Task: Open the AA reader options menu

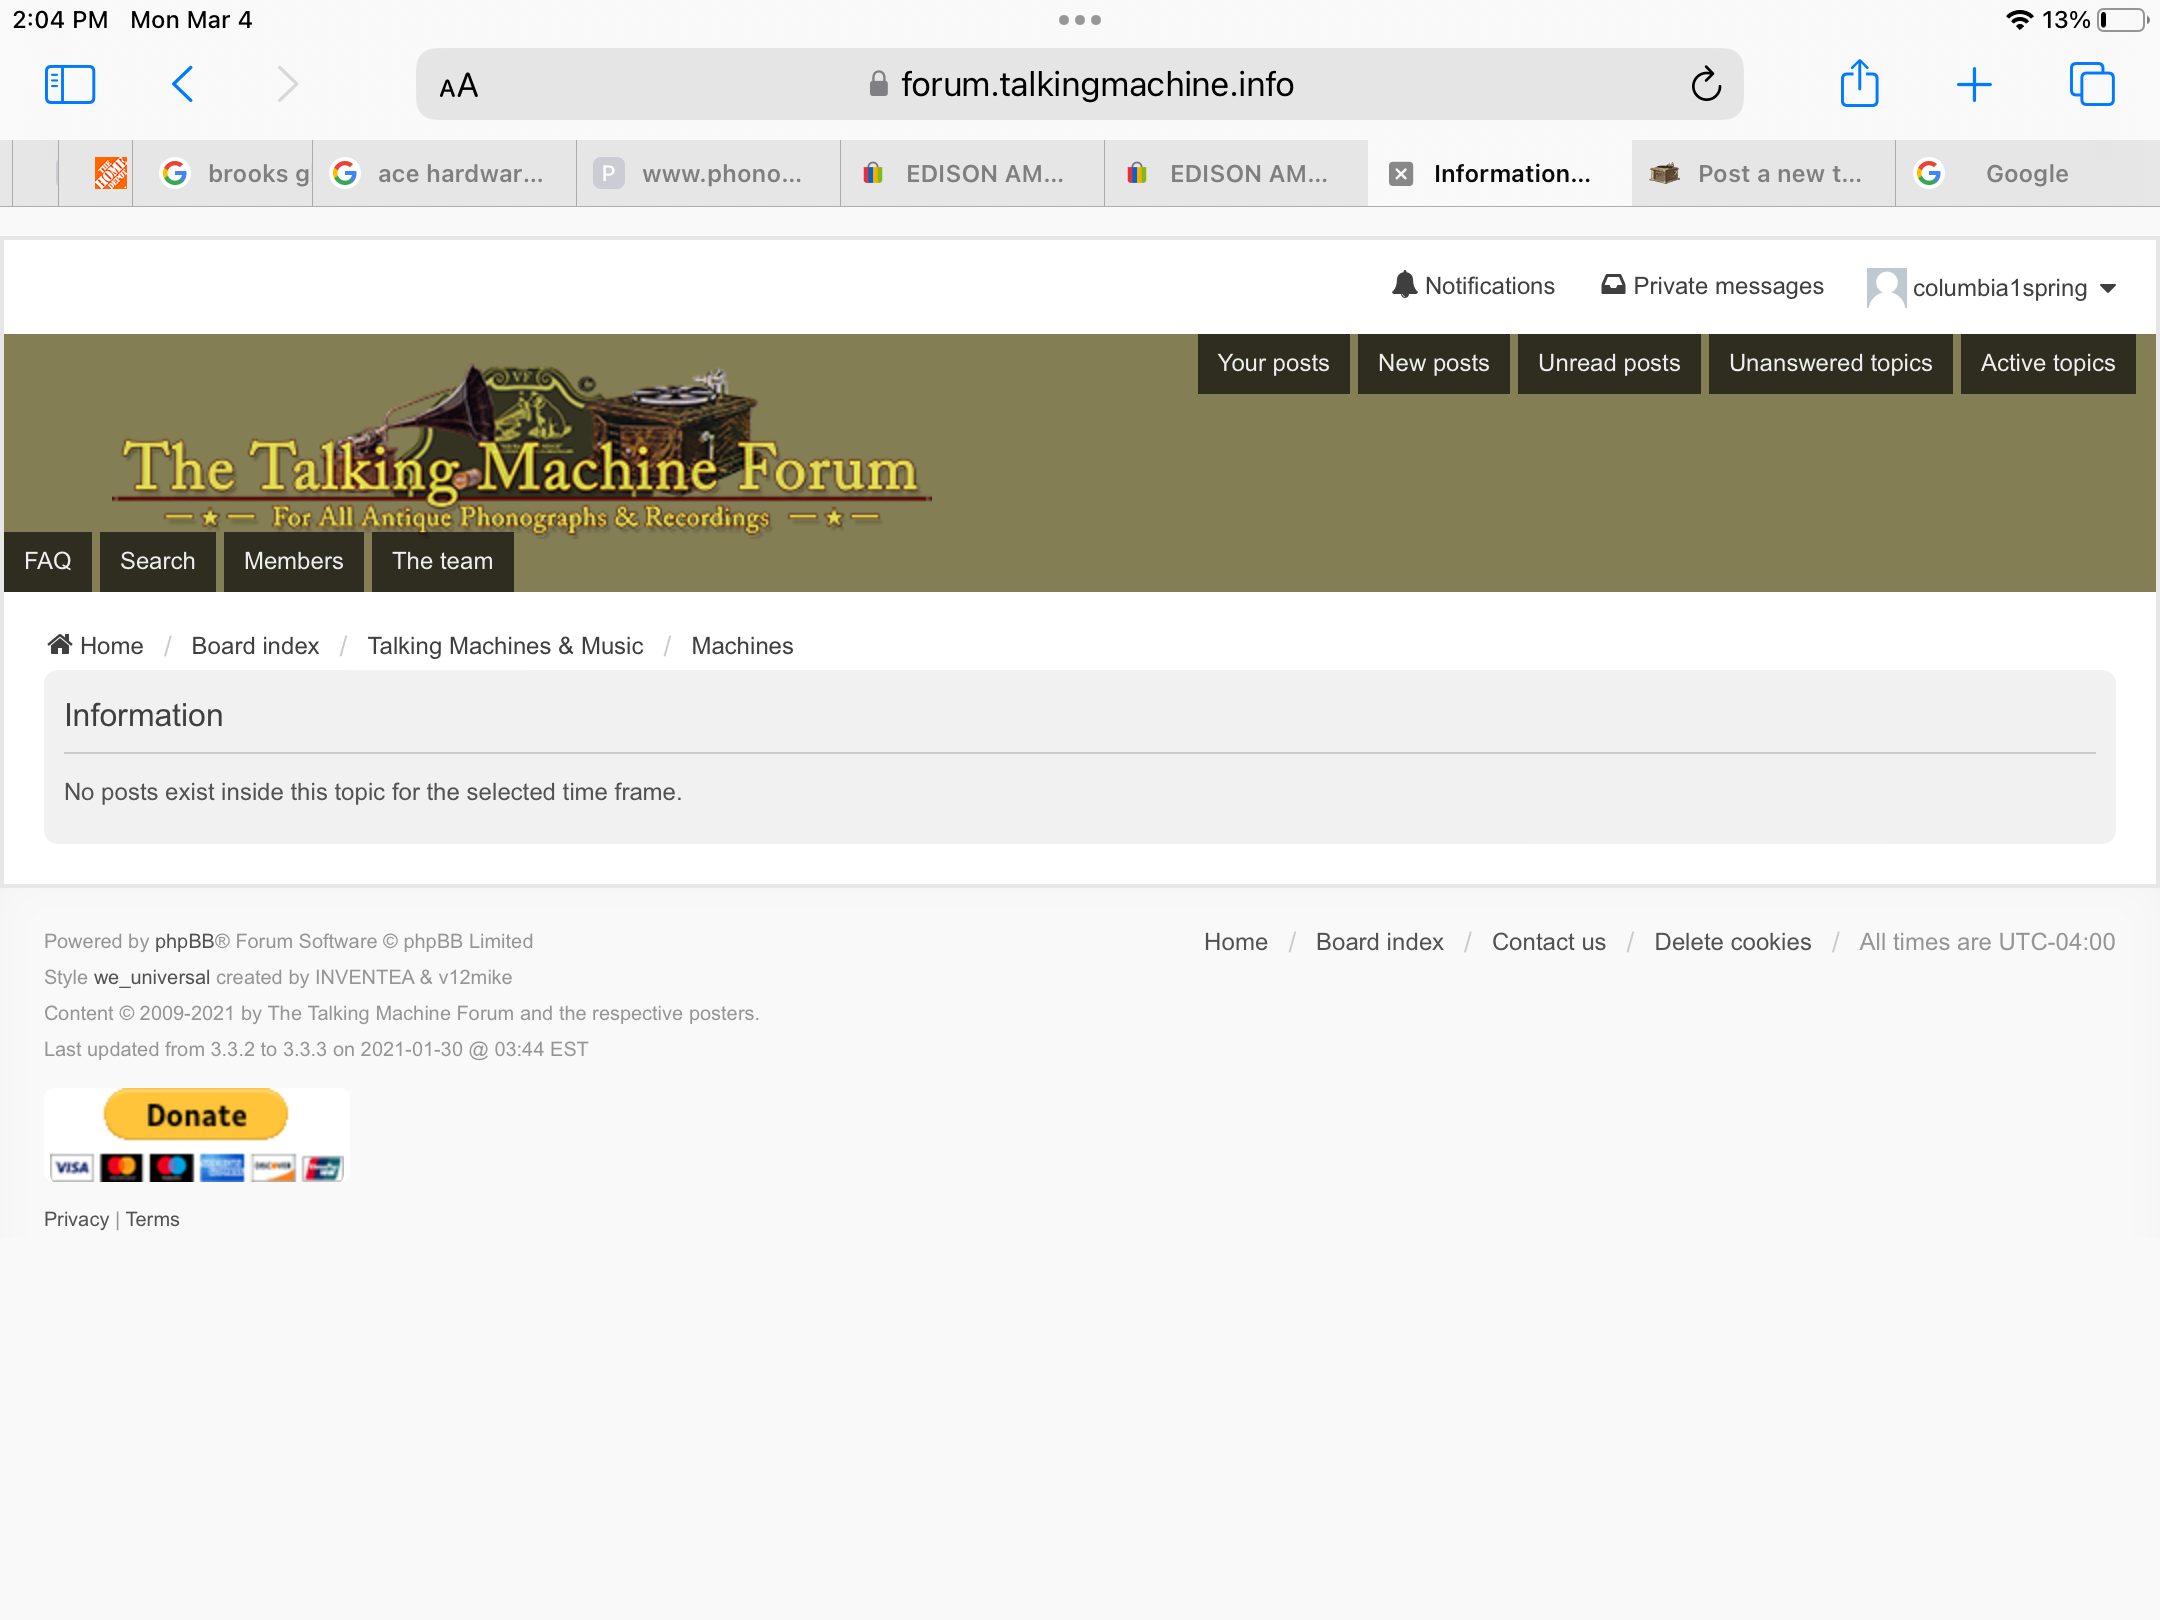Action: (x=459, y=86)
